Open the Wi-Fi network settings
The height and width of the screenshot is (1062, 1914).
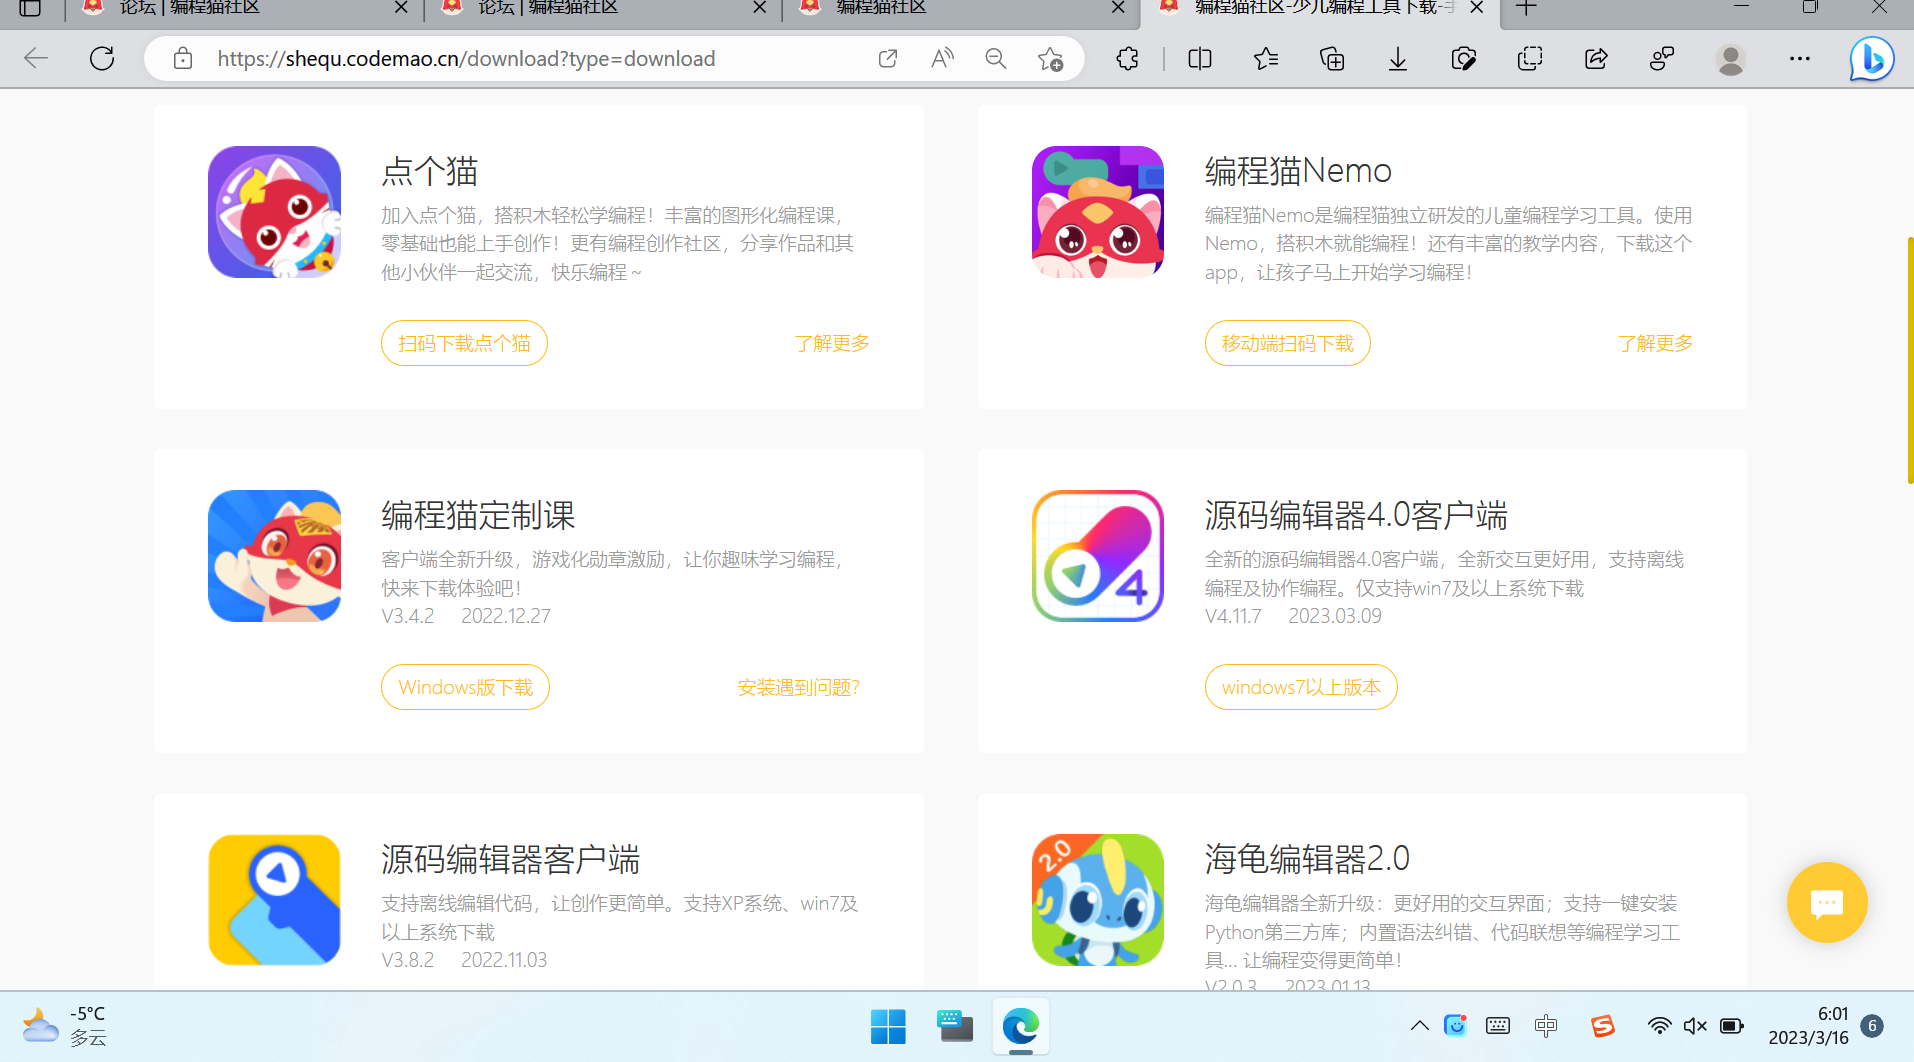coord(1659,1026)
